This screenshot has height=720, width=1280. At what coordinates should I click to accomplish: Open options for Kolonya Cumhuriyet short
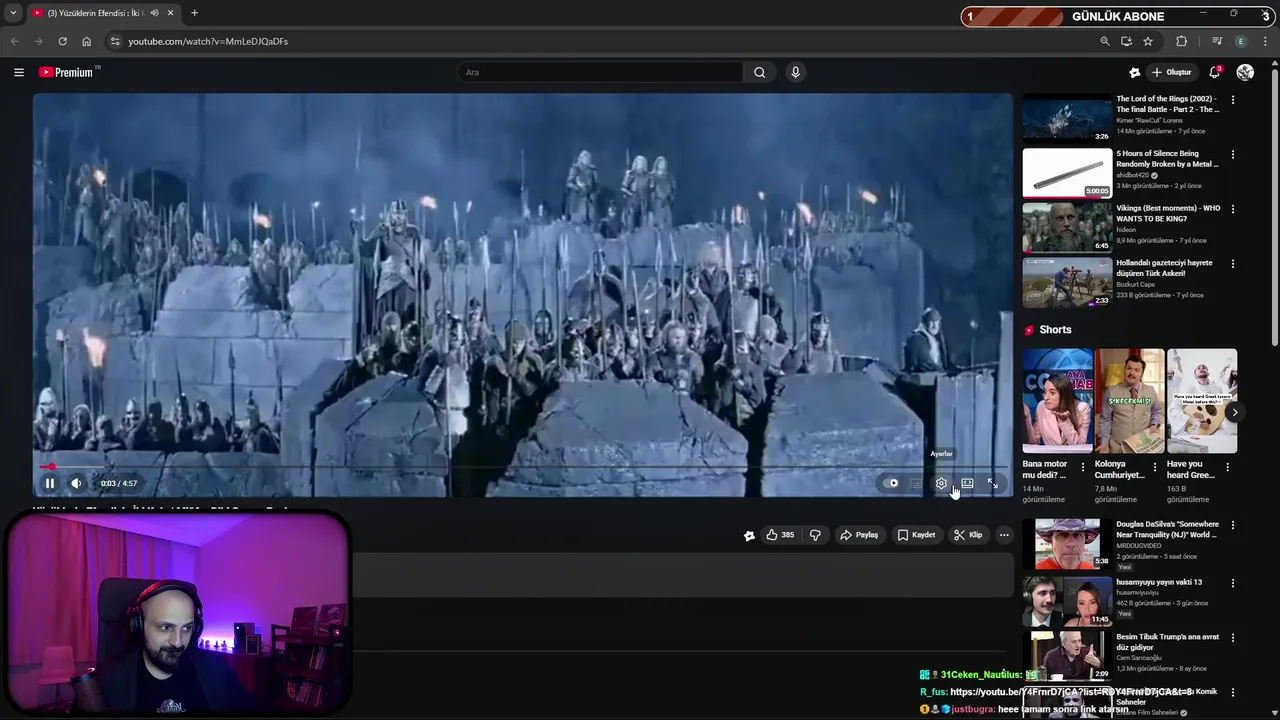click(x=1155, y=467)
